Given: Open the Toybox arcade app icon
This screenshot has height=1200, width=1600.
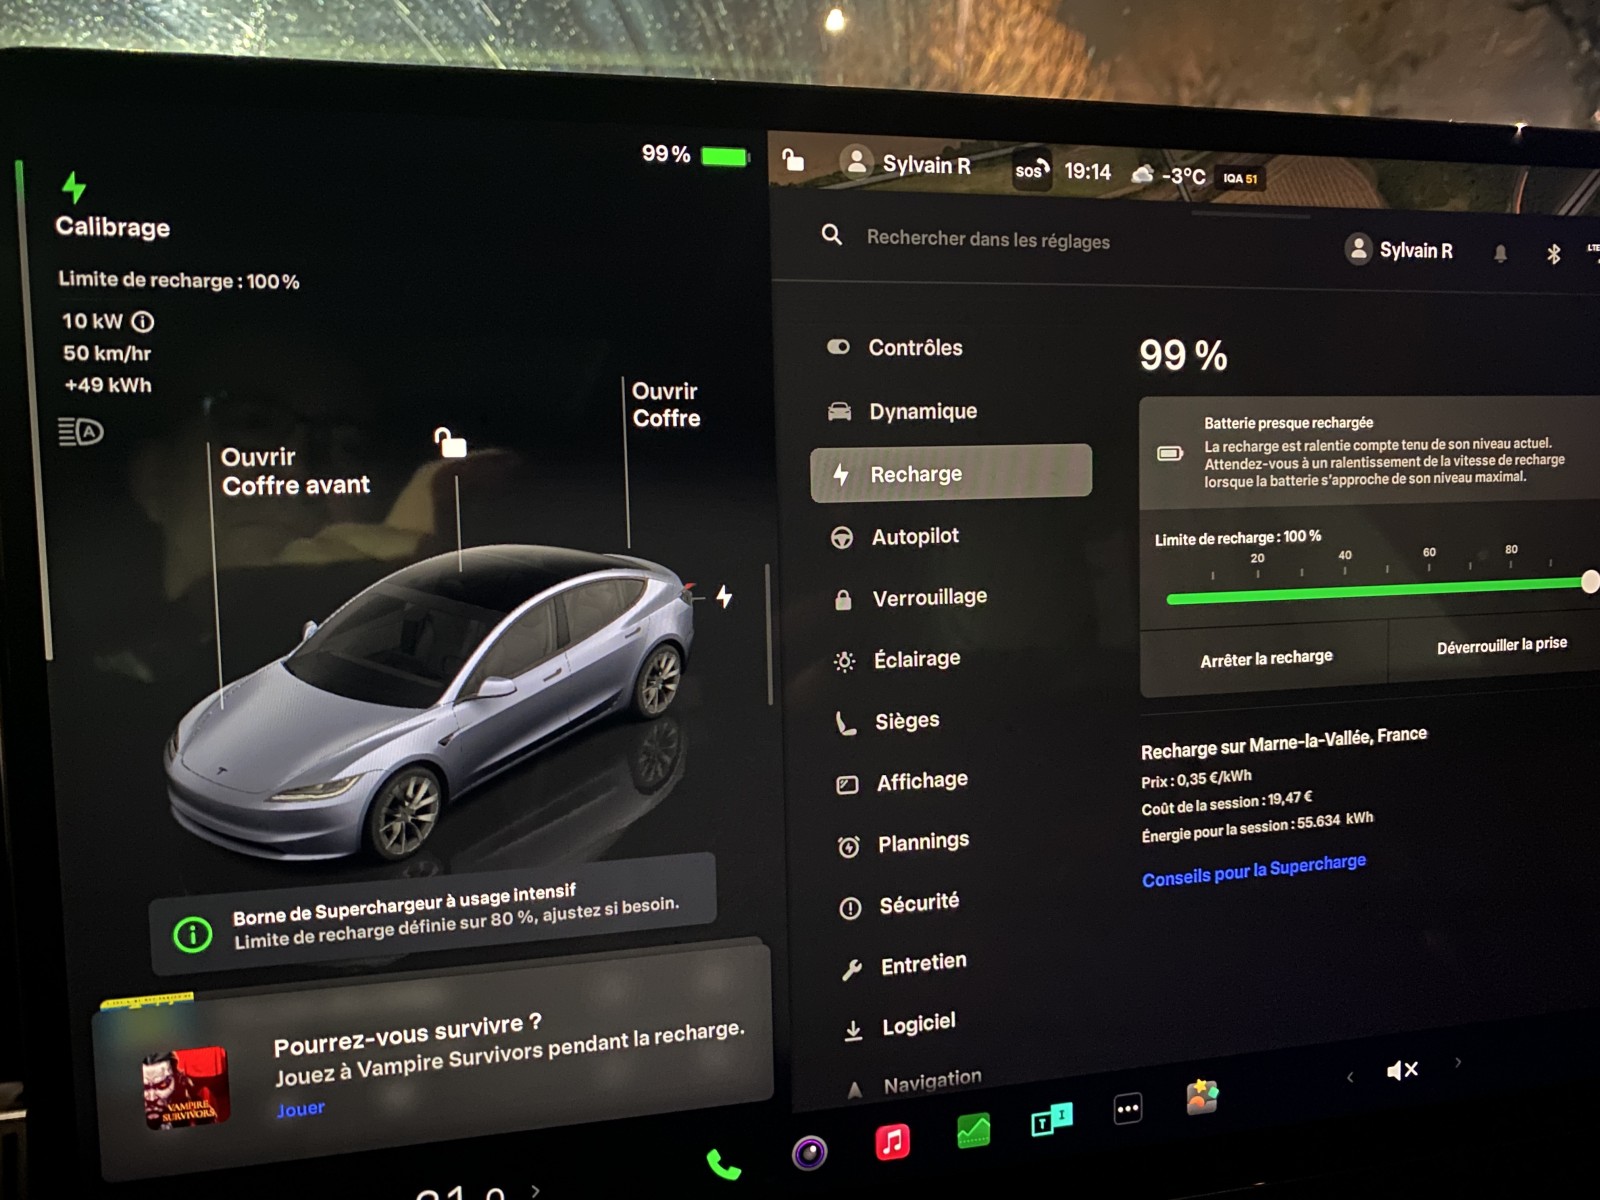Looking at the screenshot, I should click(x=1202, y=1097).
